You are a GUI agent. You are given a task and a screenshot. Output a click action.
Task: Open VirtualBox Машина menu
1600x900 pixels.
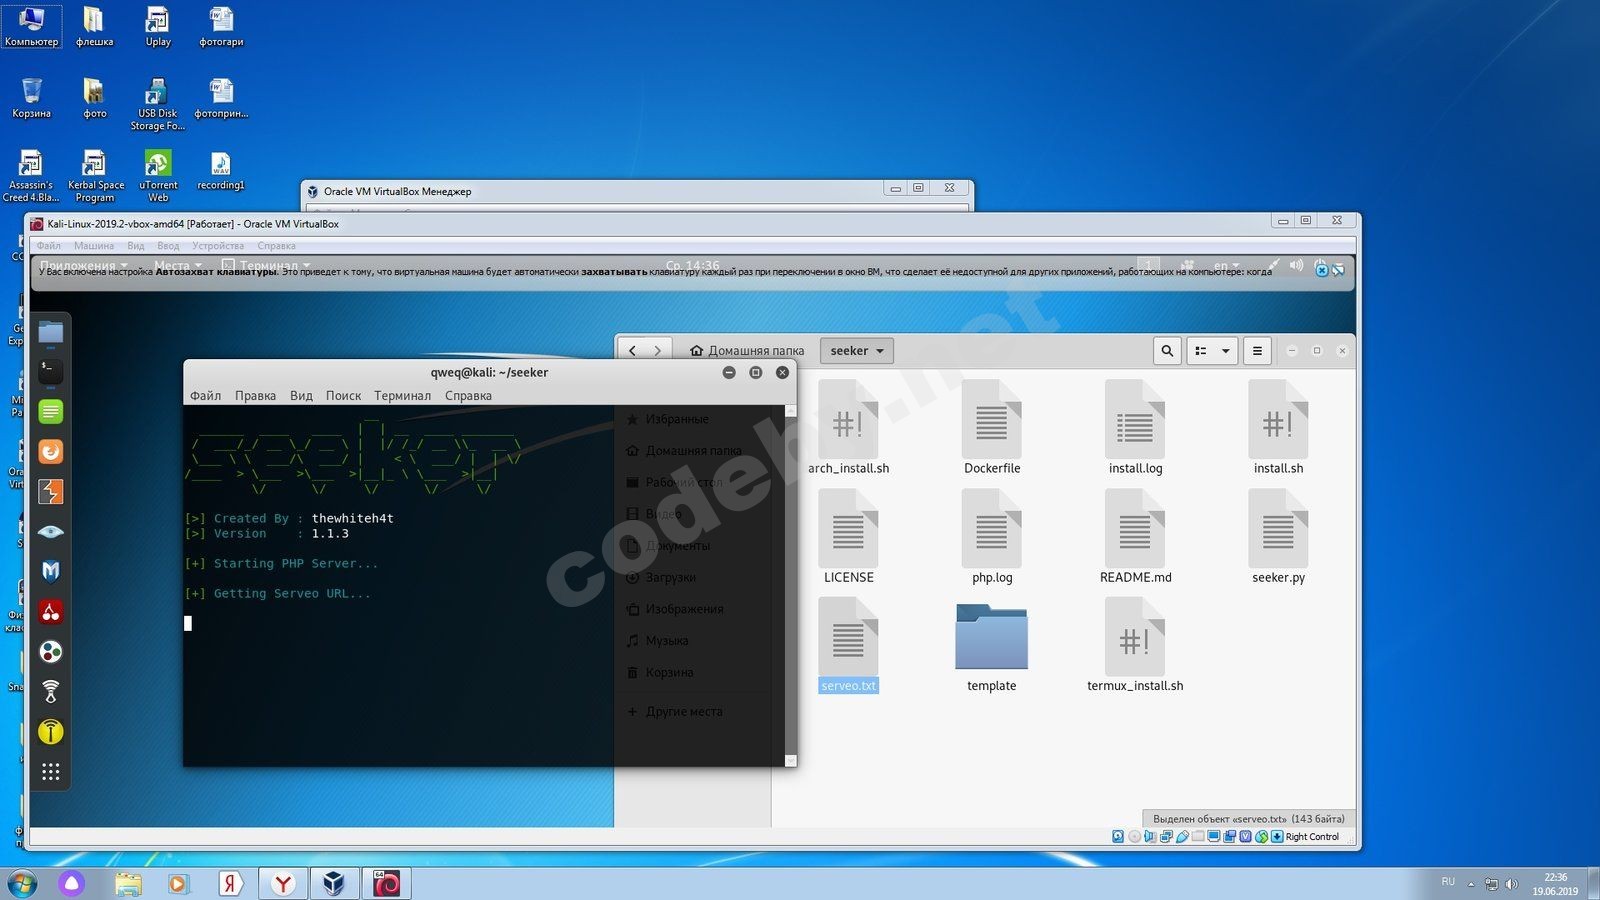click(94, 246)
